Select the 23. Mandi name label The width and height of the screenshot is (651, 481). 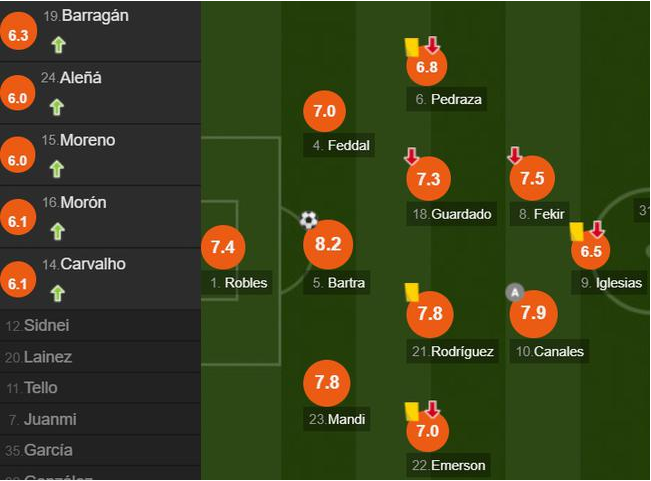(x=337, y=419)
